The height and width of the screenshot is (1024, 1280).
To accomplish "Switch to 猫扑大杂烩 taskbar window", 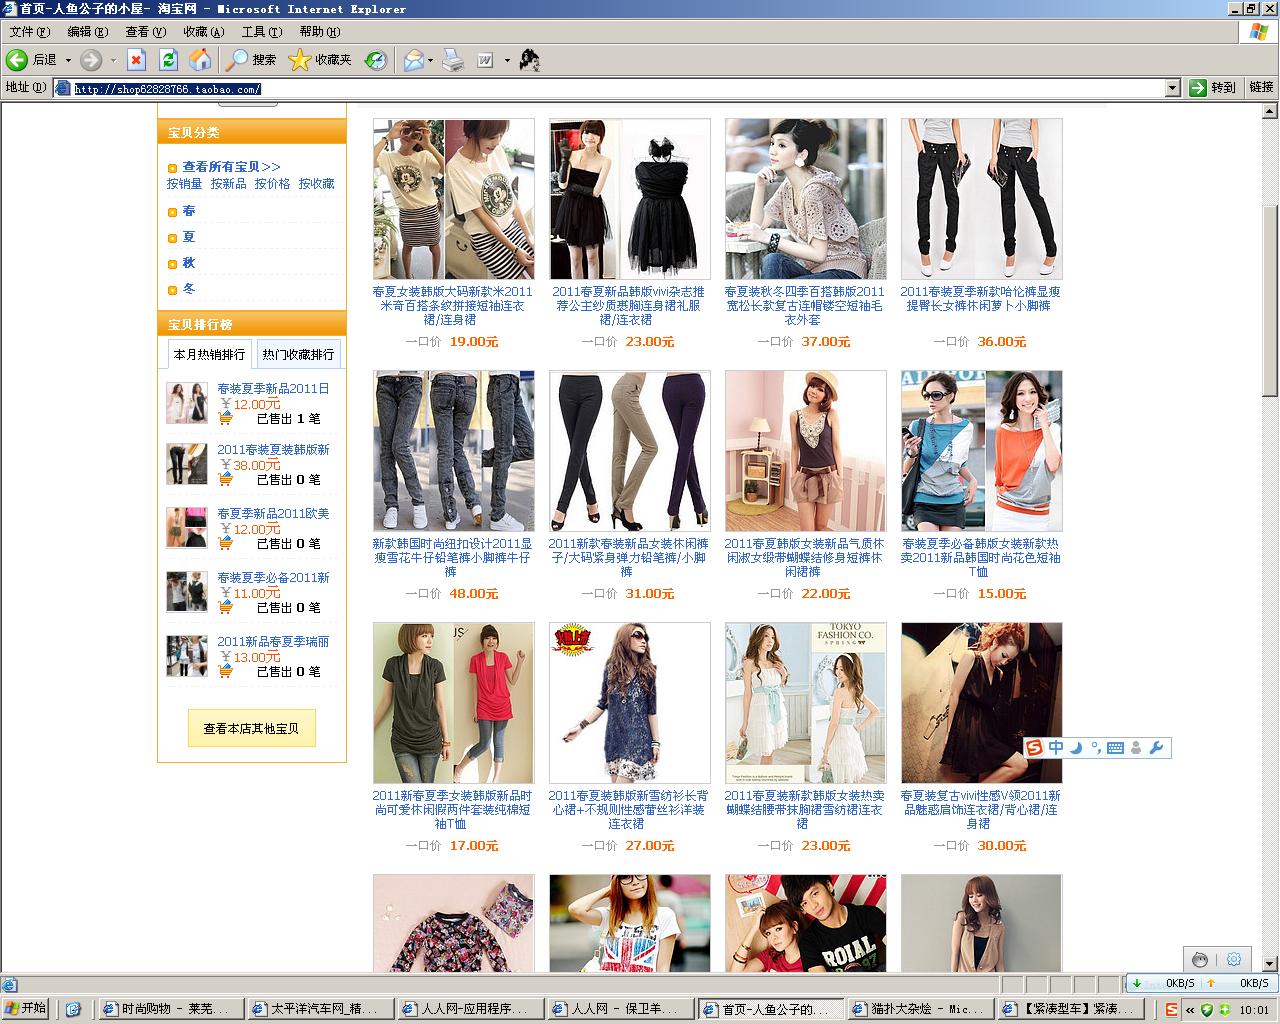I will (920, 1009).
